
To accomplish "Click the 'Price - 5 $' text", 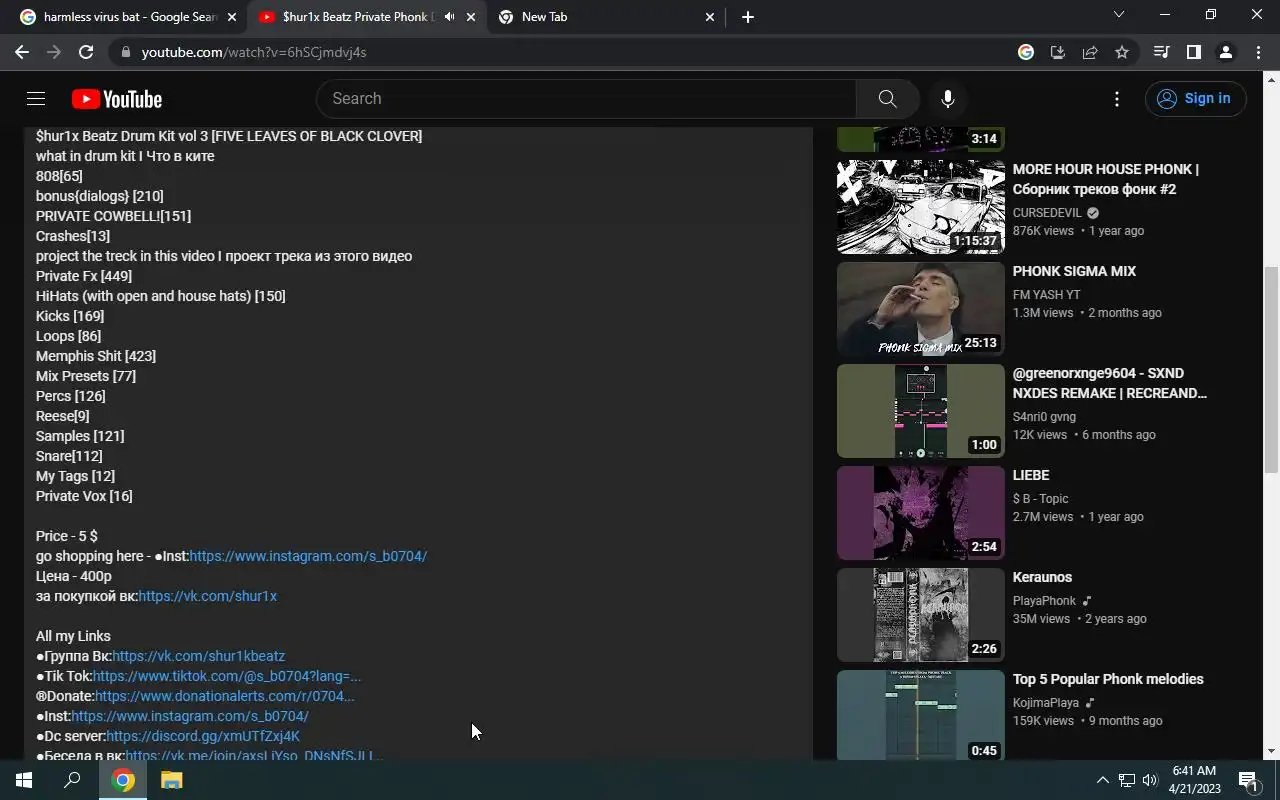I will coord(67,536).
